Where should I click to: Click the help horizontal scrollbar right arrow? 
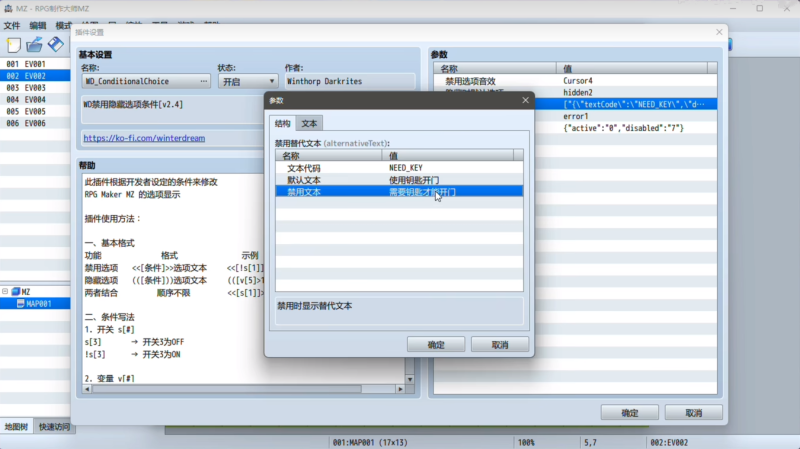click(401, 389)
